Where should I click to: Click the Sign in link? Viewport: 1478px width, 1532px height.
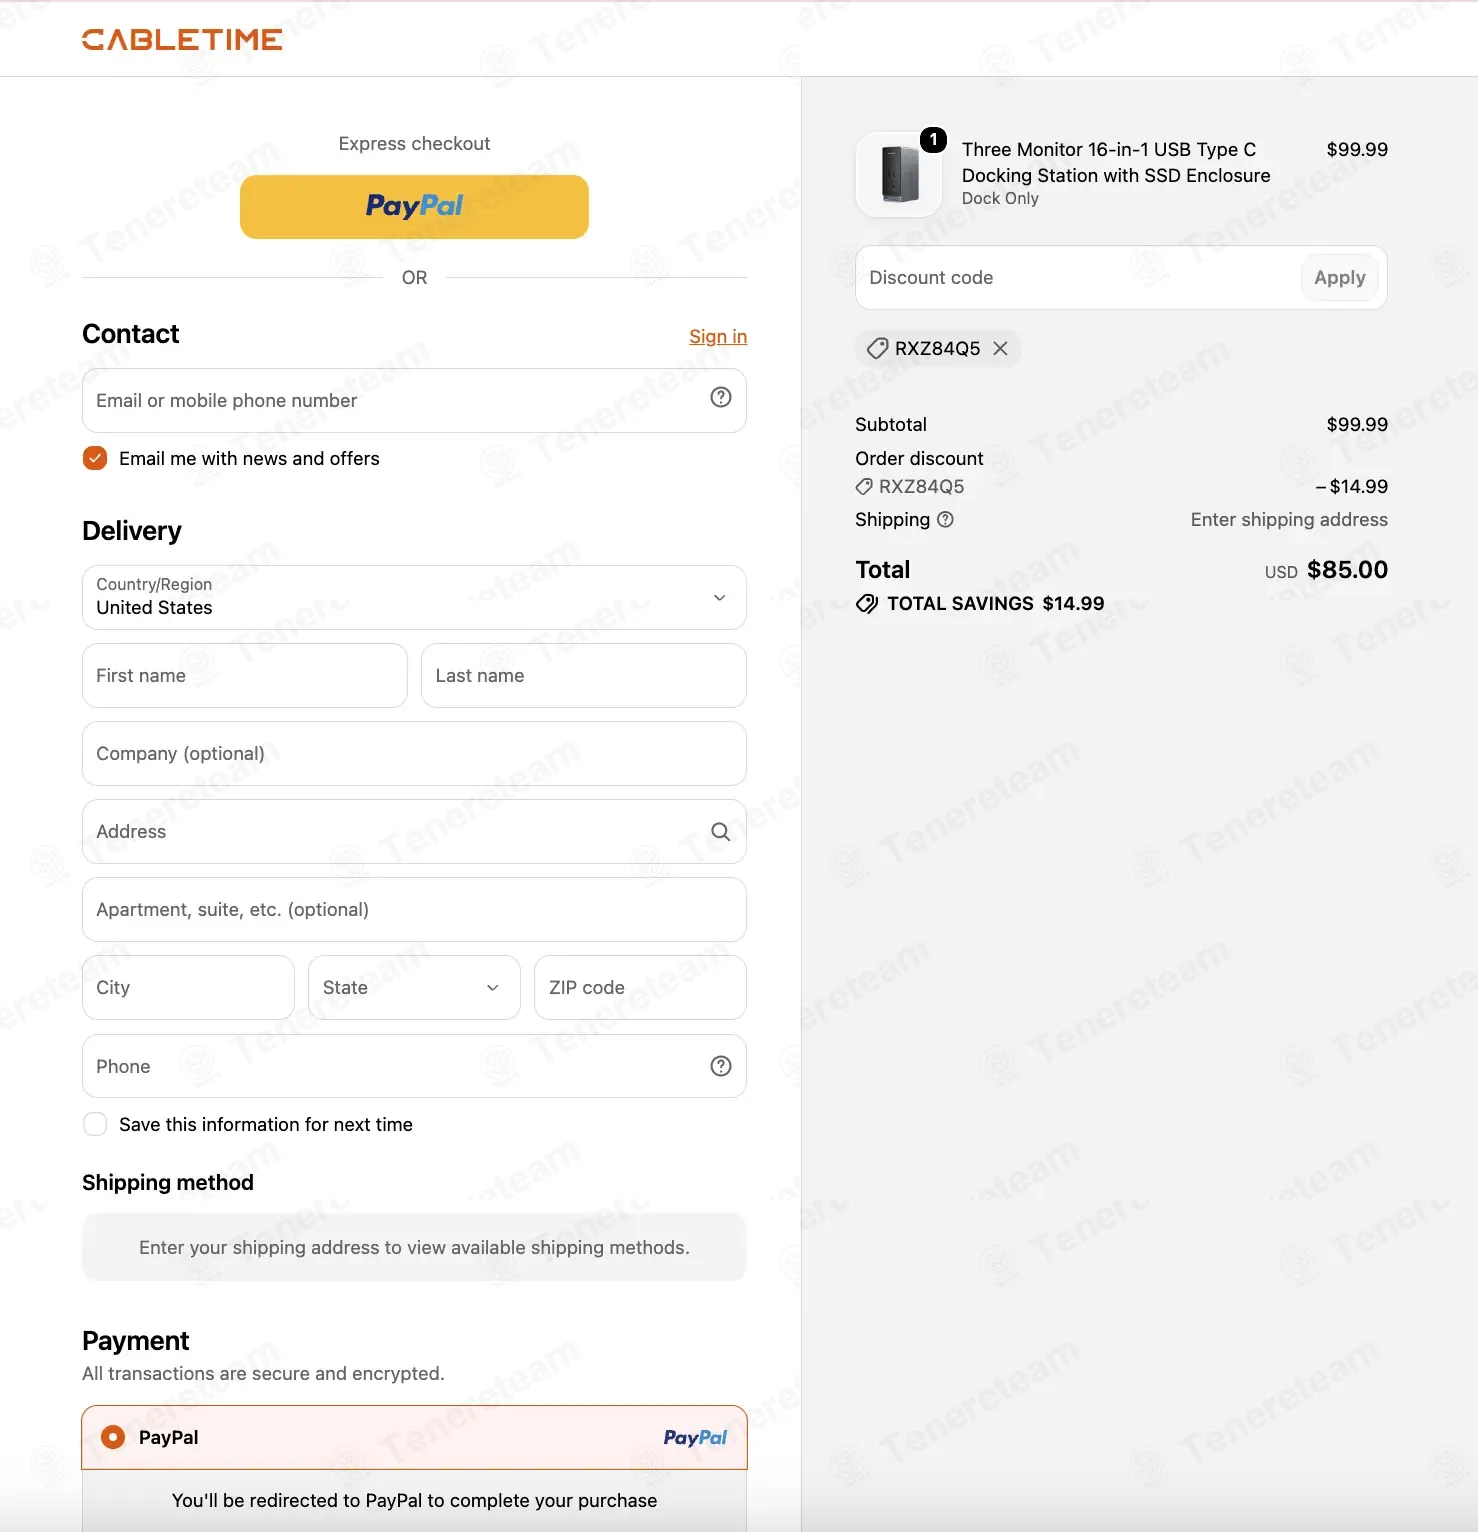(718, 336)
